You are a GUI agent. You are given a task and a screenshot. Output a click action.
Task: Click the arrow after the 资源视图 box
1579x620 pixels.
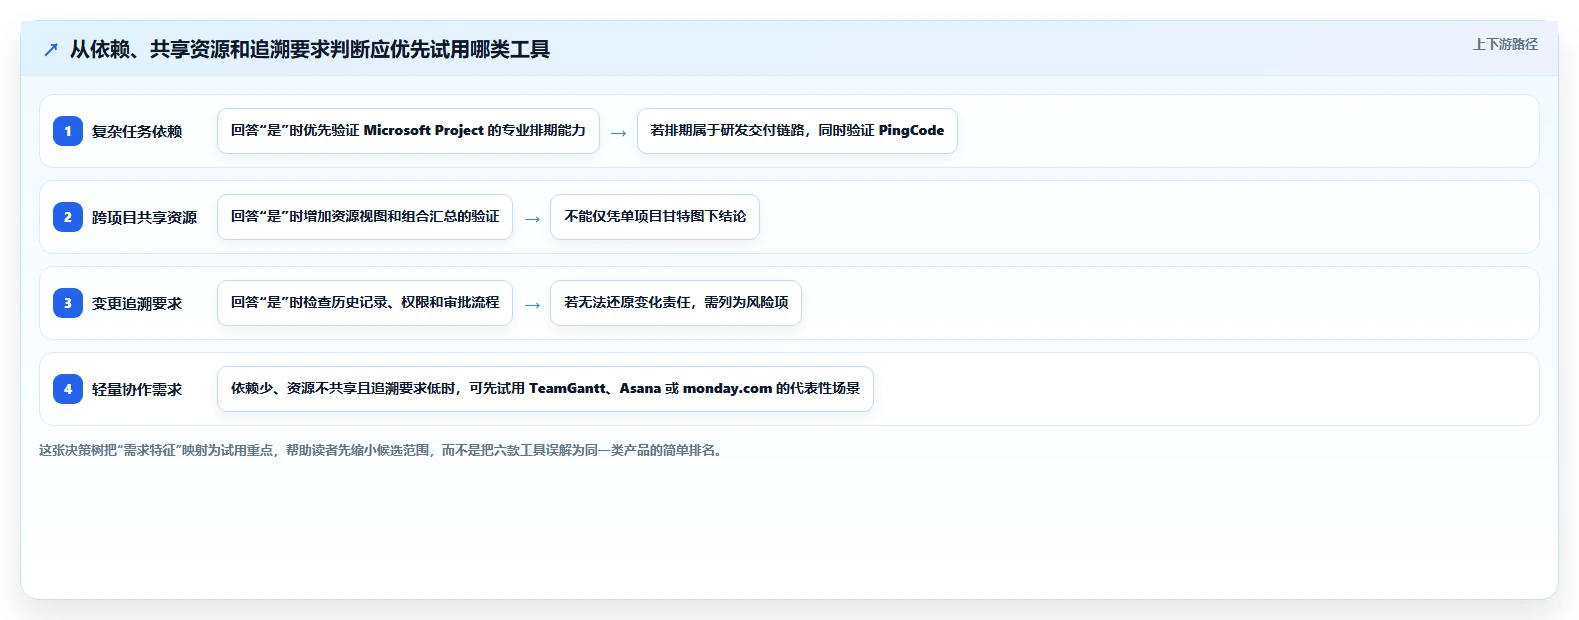tap(532, 219)
